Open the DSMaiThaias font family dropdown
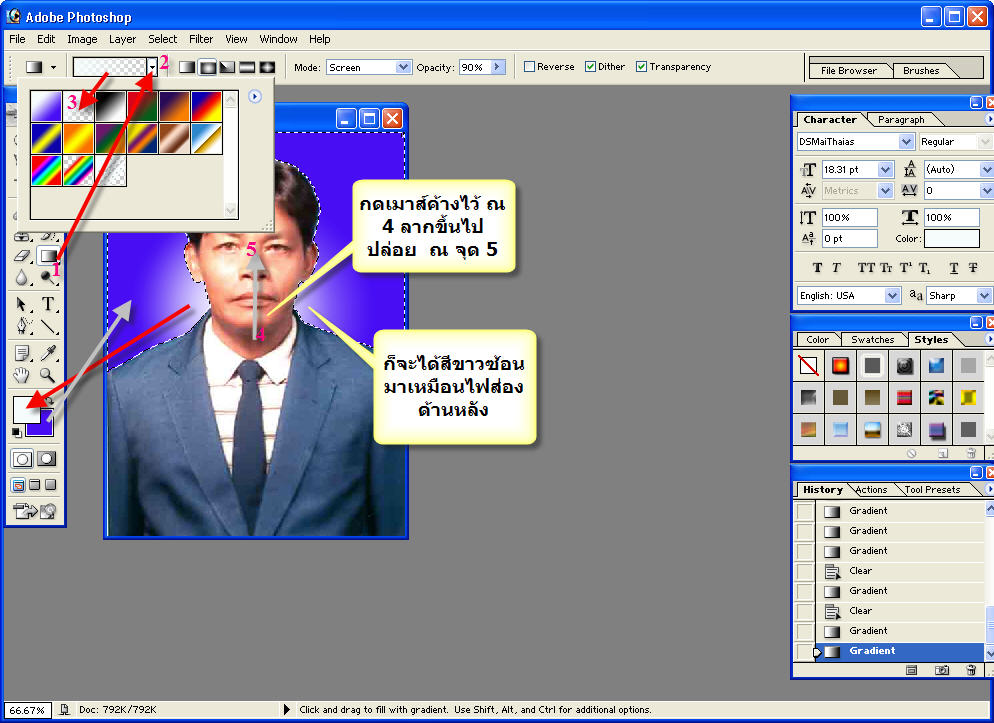 click(907, 142)
